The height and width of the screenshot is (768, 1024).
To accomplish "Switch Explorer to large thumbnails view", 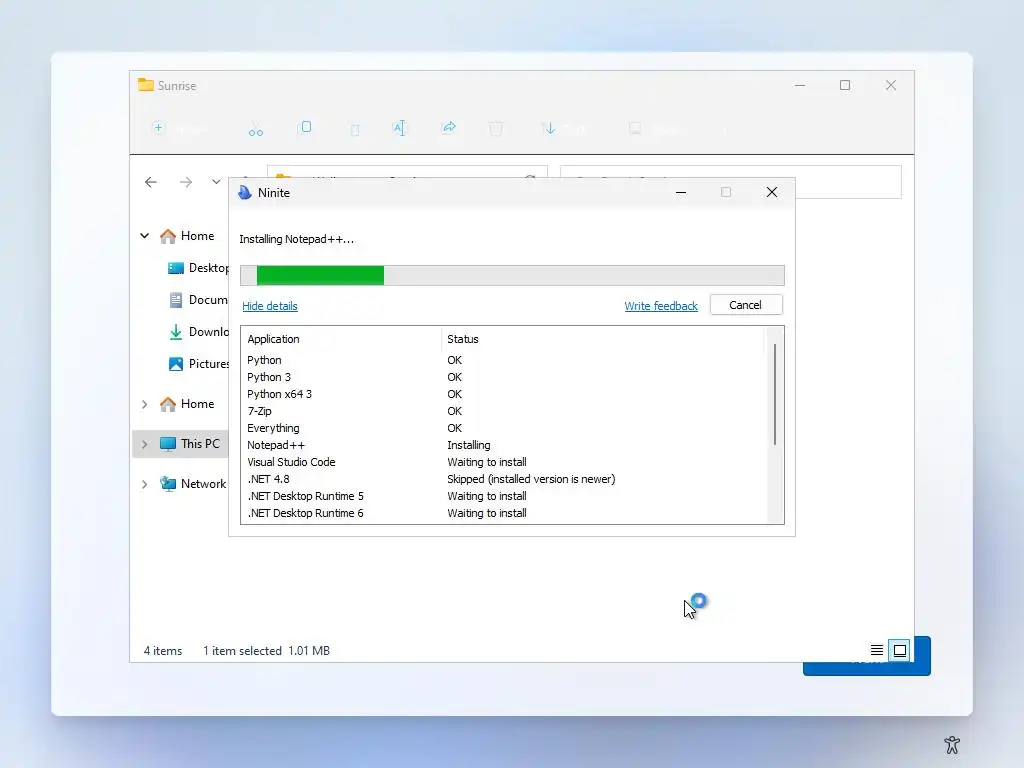I will click(x=900, y=650).
